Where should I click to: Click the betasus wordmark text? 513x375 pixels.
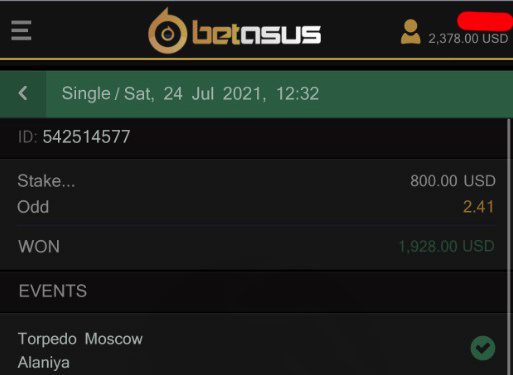click(x=257, y=34)
